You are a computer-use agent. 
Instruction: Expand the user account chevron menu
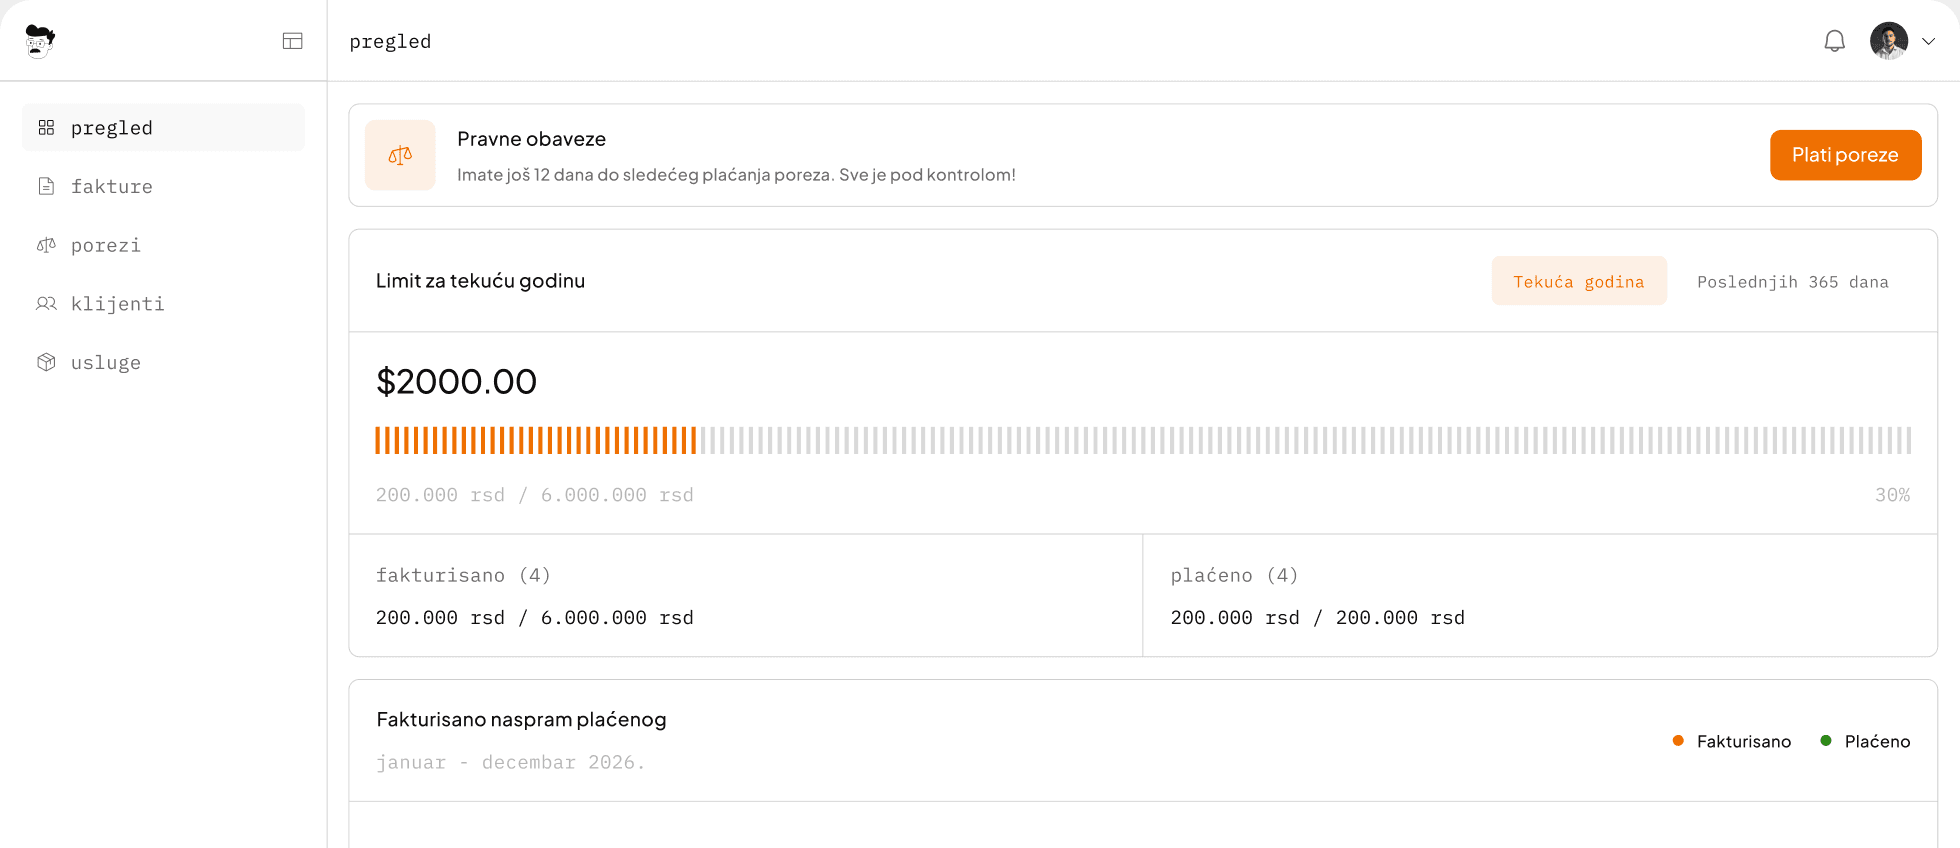click(x=1929, y=41)
